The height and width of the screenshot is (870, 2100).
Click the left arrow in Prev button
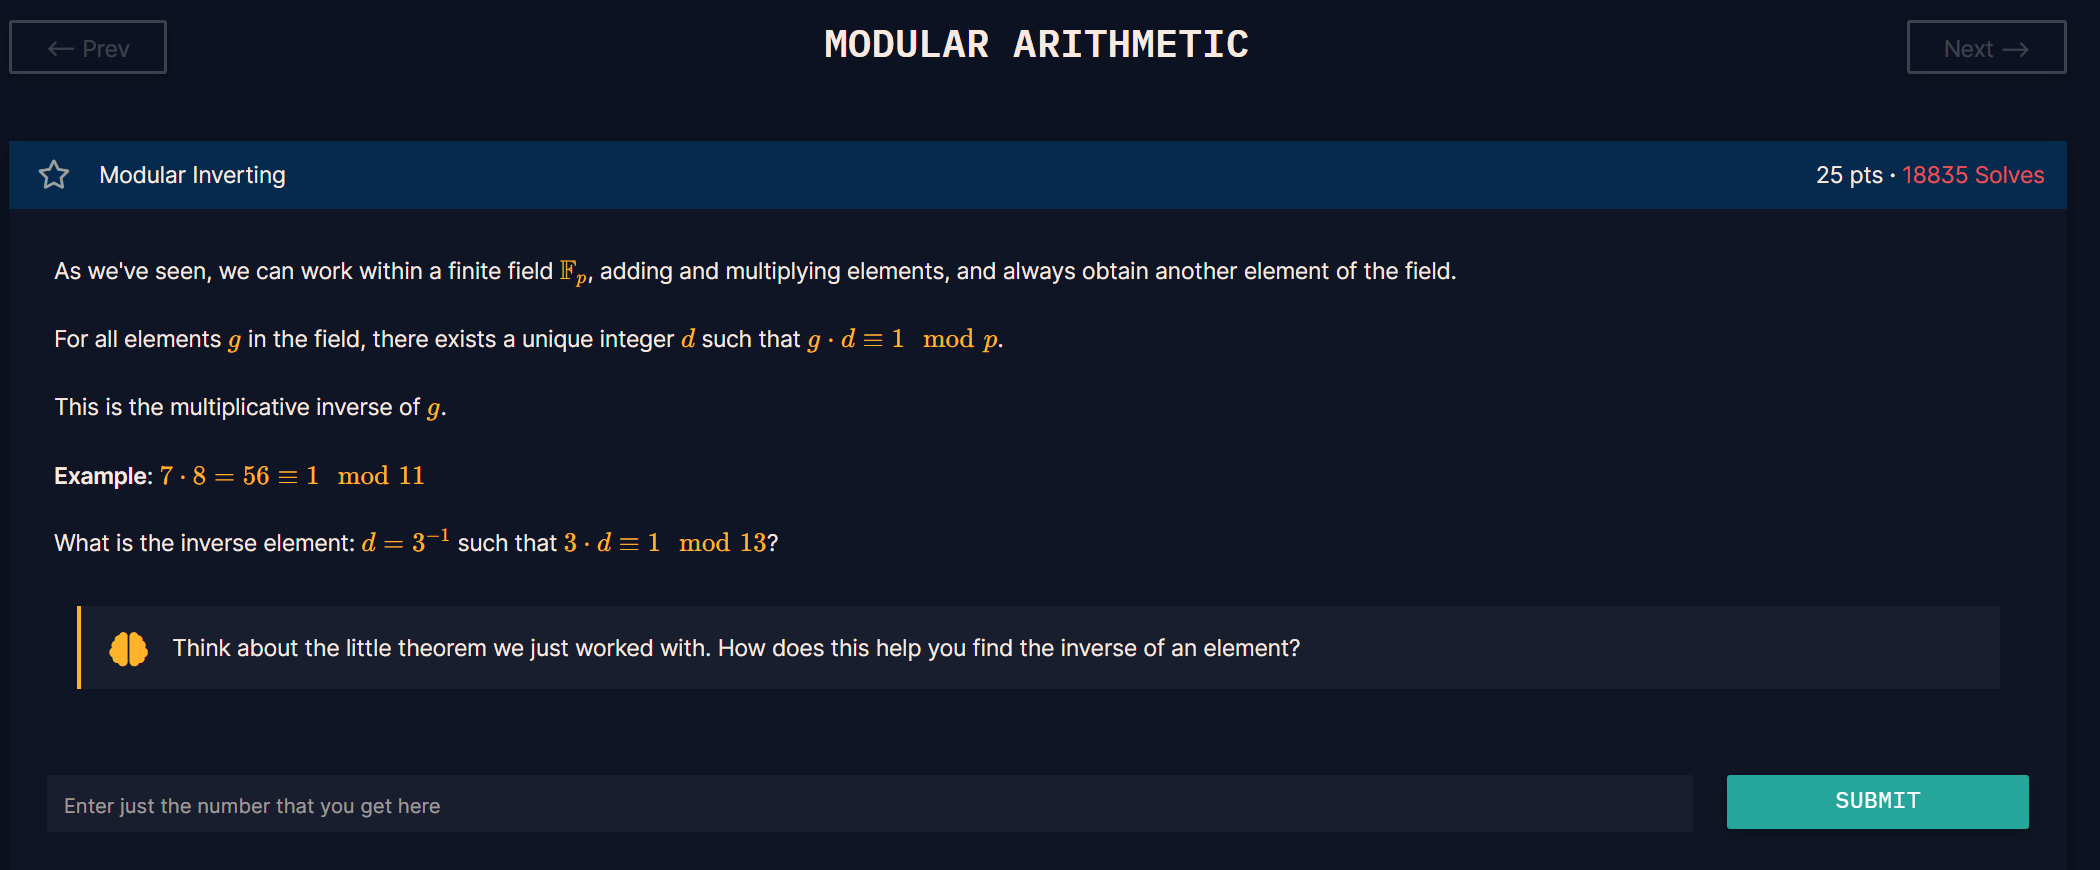[x=61, y=49]
